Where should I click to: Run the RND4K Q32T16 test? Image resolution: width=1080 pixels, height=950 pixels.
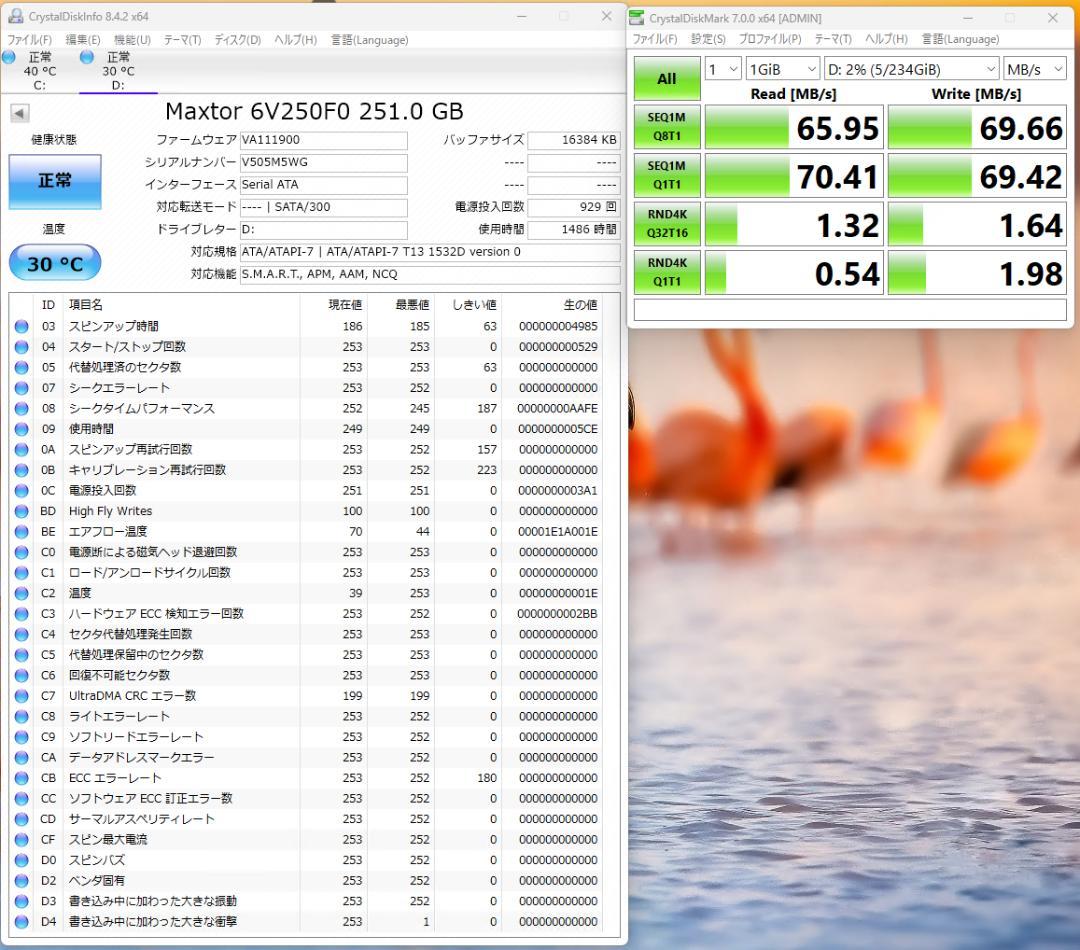click(x=666, y=223)
